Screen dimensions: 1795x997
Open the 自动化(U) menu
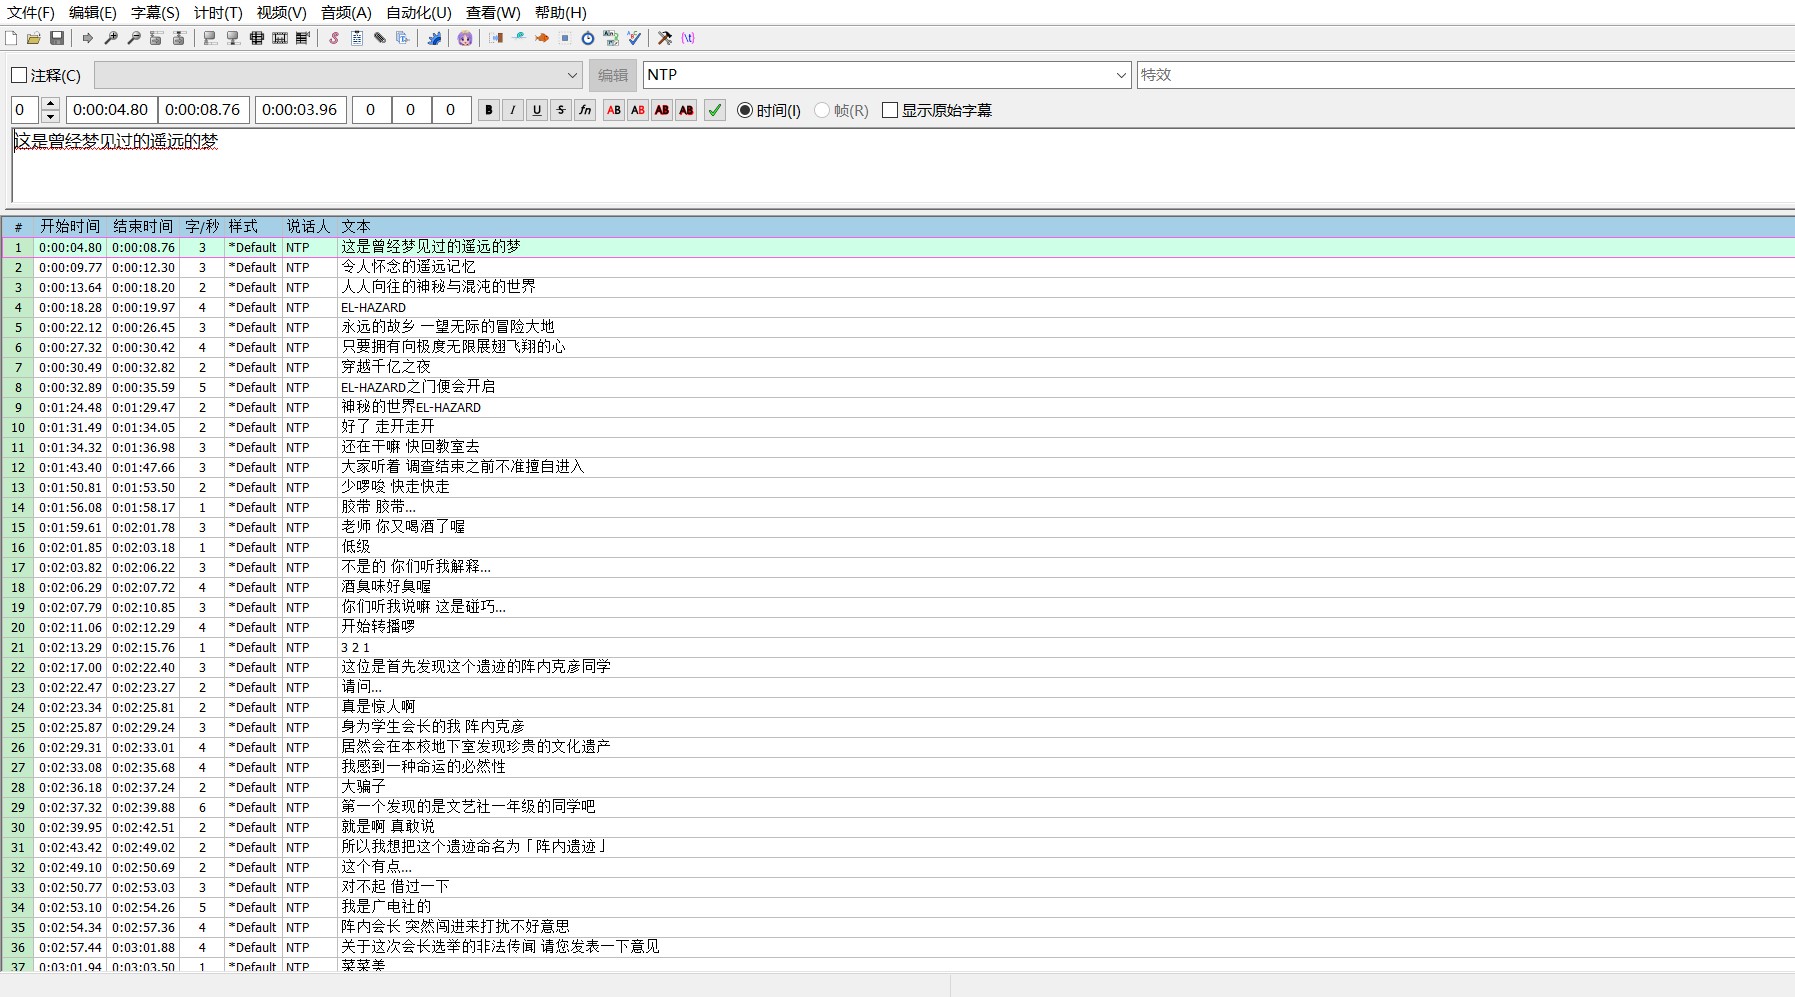point(419,13)
